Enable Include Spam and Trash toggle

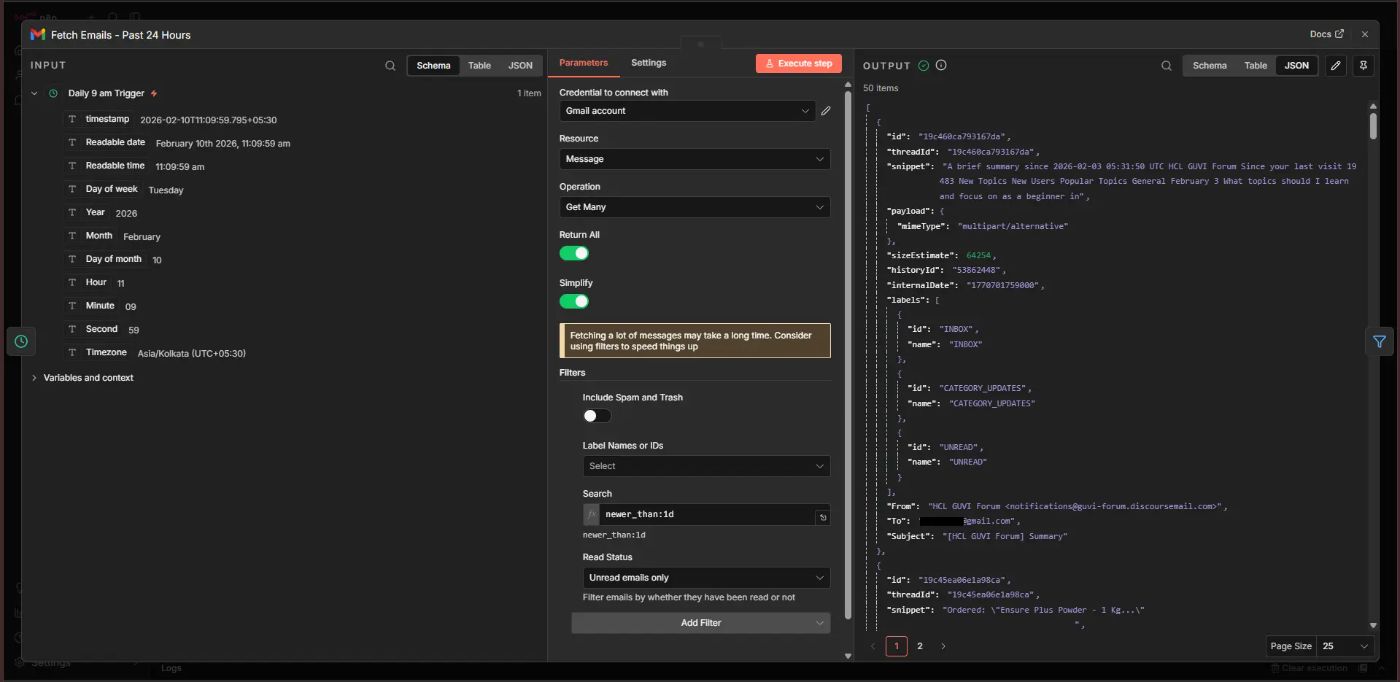(x=597, y=416)
